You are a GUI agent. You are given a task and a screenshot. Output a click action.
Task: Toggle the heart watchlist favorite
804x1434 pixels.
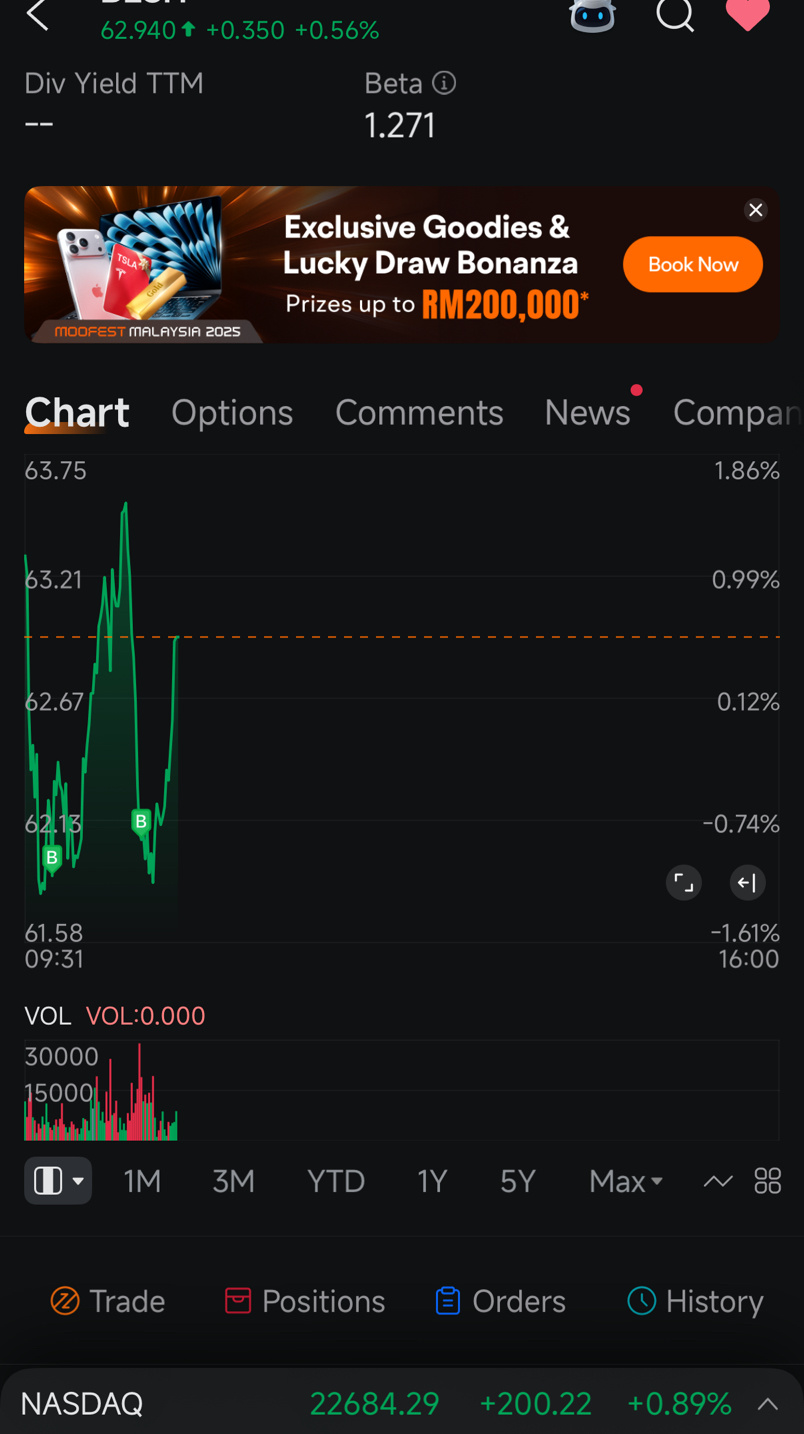(747, 14)
